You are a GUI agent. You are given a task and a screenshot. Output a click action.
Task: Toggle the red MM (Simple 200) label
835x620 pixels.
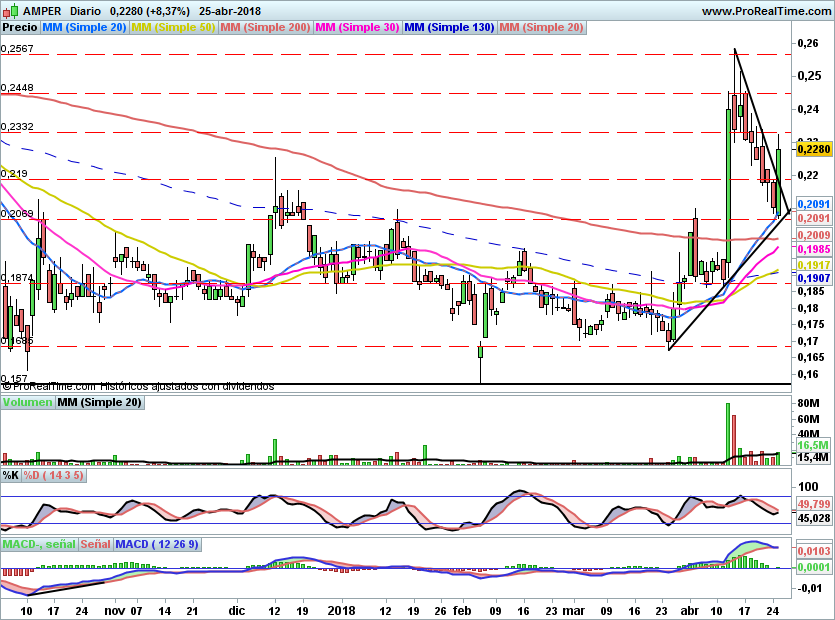point(265,27)
